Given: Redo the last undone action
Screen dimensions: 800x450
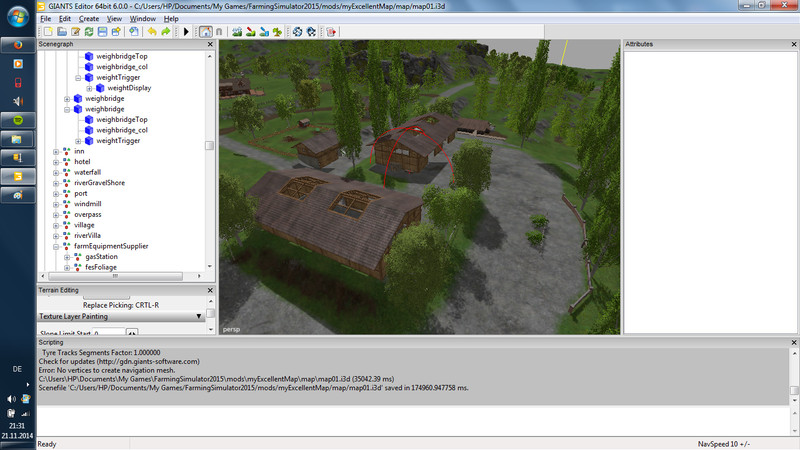Looking at the screenshot, I should (165, 32).
